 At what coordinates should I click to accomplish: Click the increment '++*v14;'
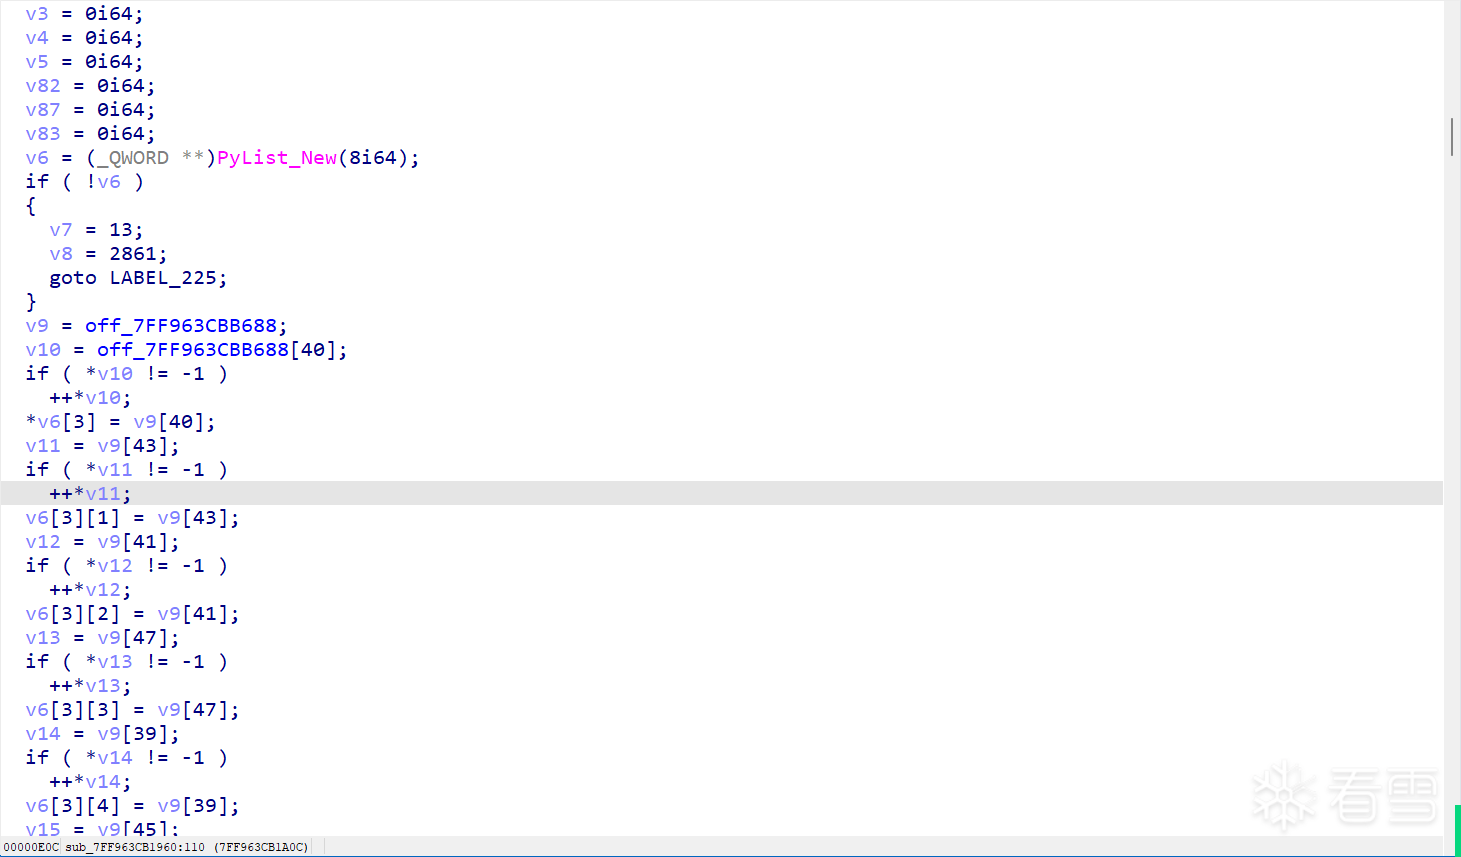pyautogui.click(x=90, y=782)
